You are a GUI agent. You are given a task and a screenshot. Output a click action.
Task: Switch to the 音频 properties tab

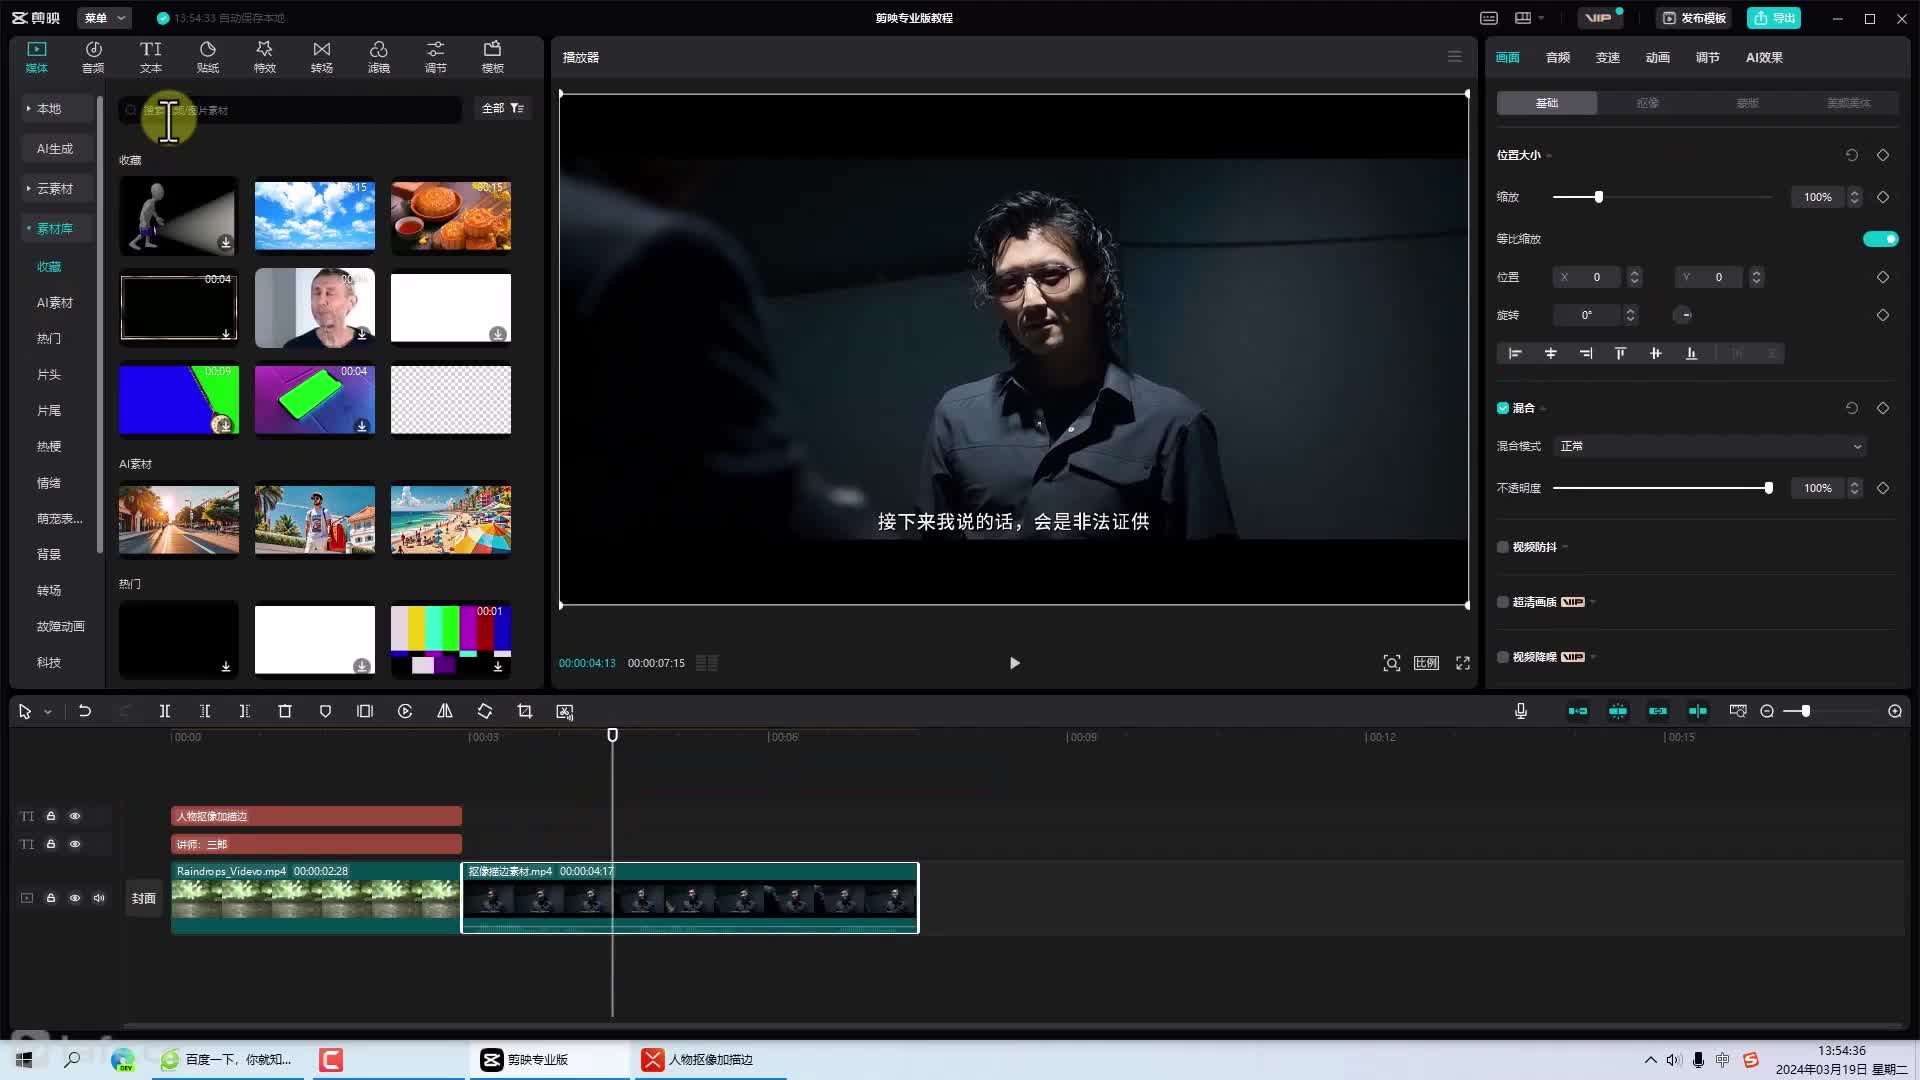pyautogui.click(x=1558, y=57)
